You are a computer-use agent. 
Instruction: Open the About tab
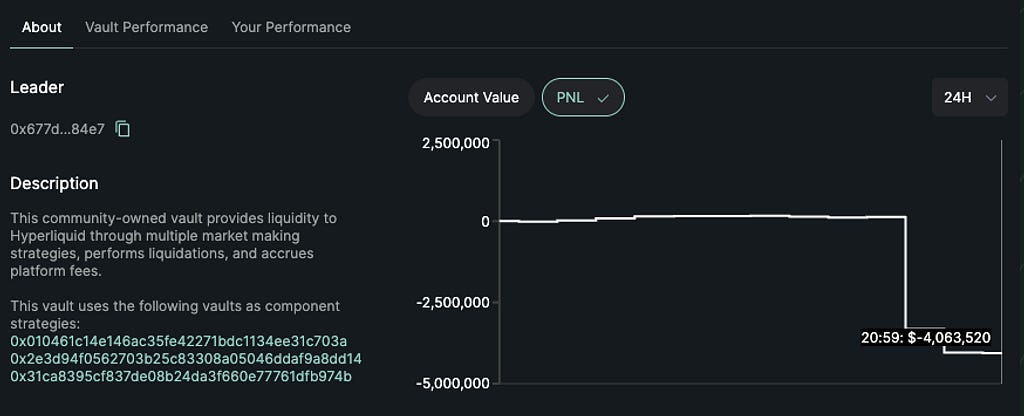coord(42,27)
